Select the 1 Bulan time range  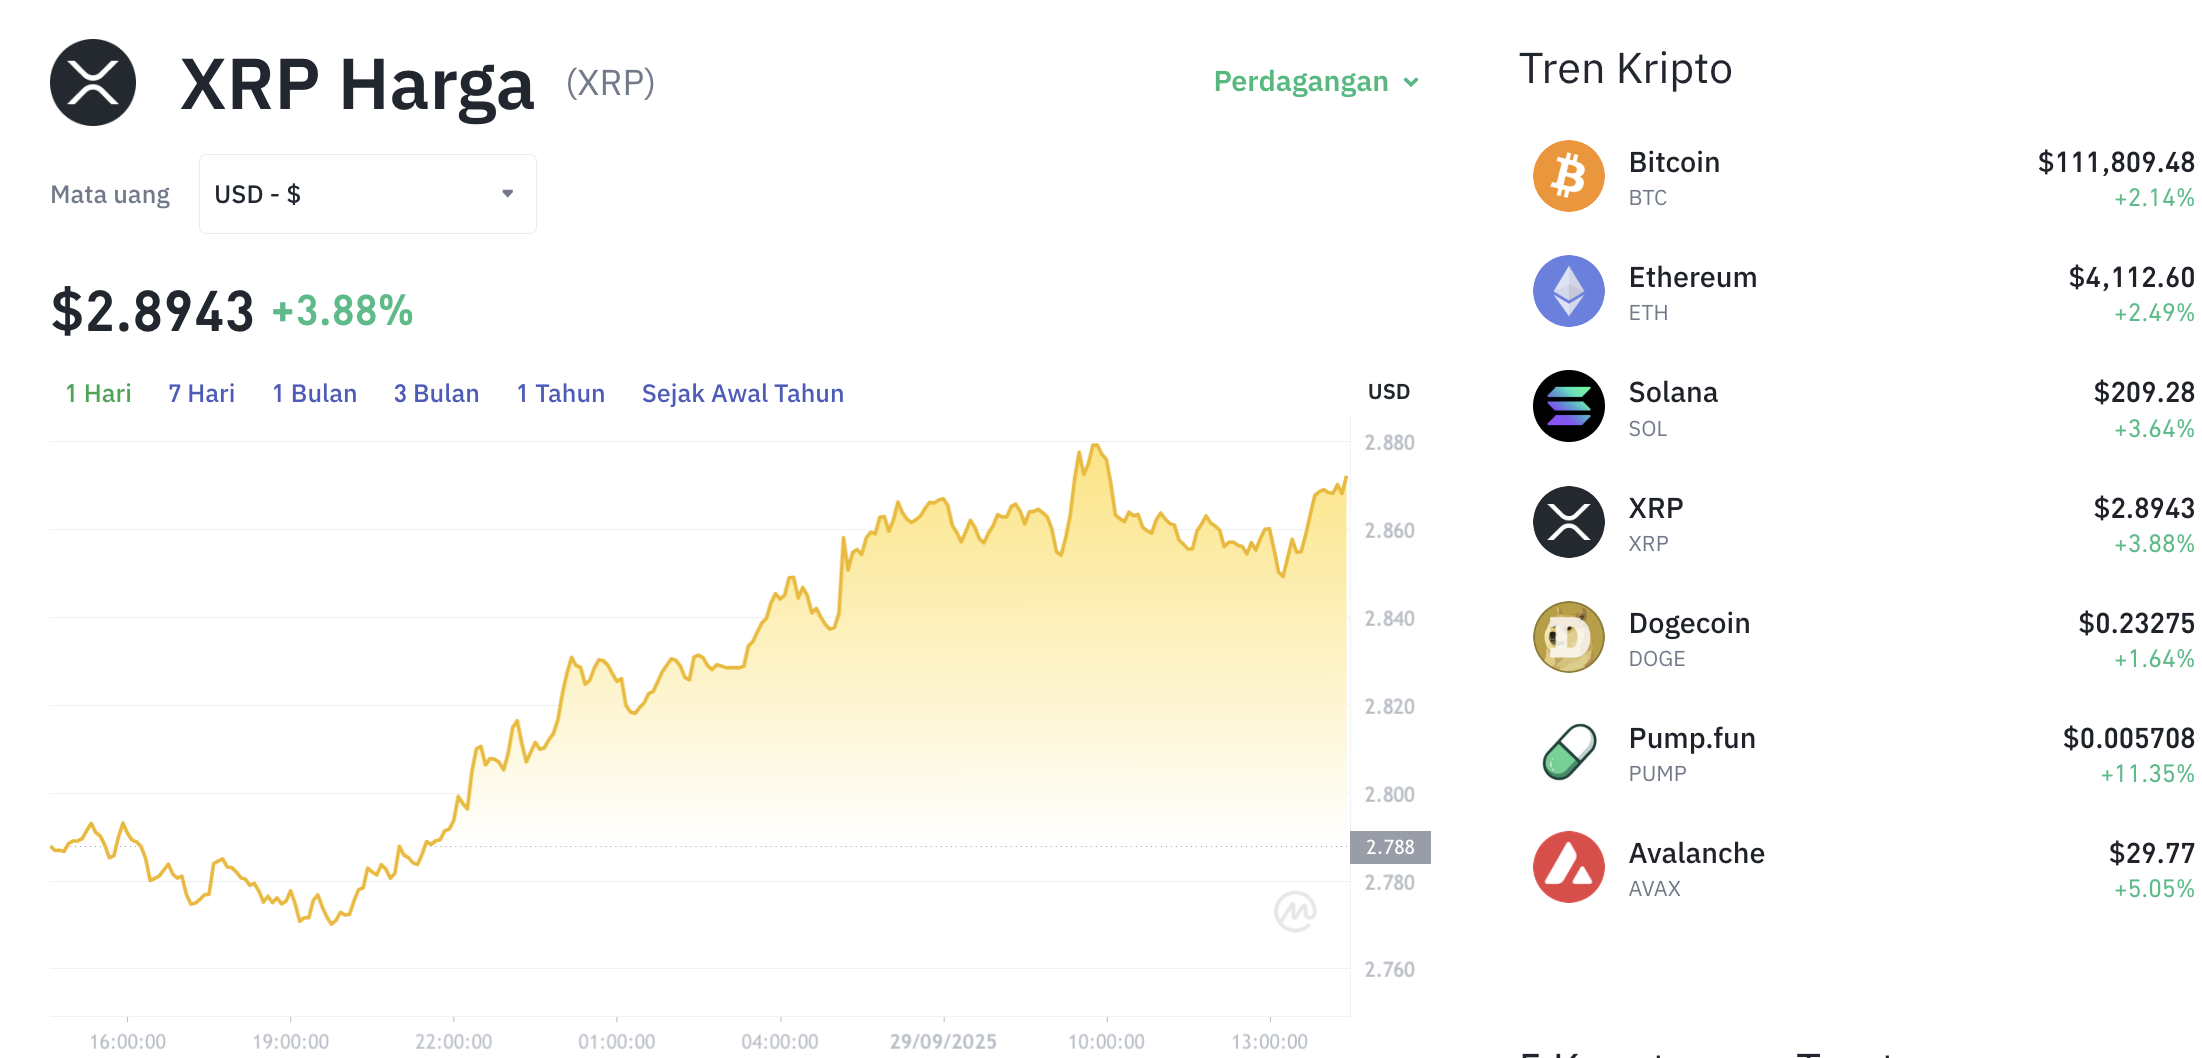(x=314, y=393)
